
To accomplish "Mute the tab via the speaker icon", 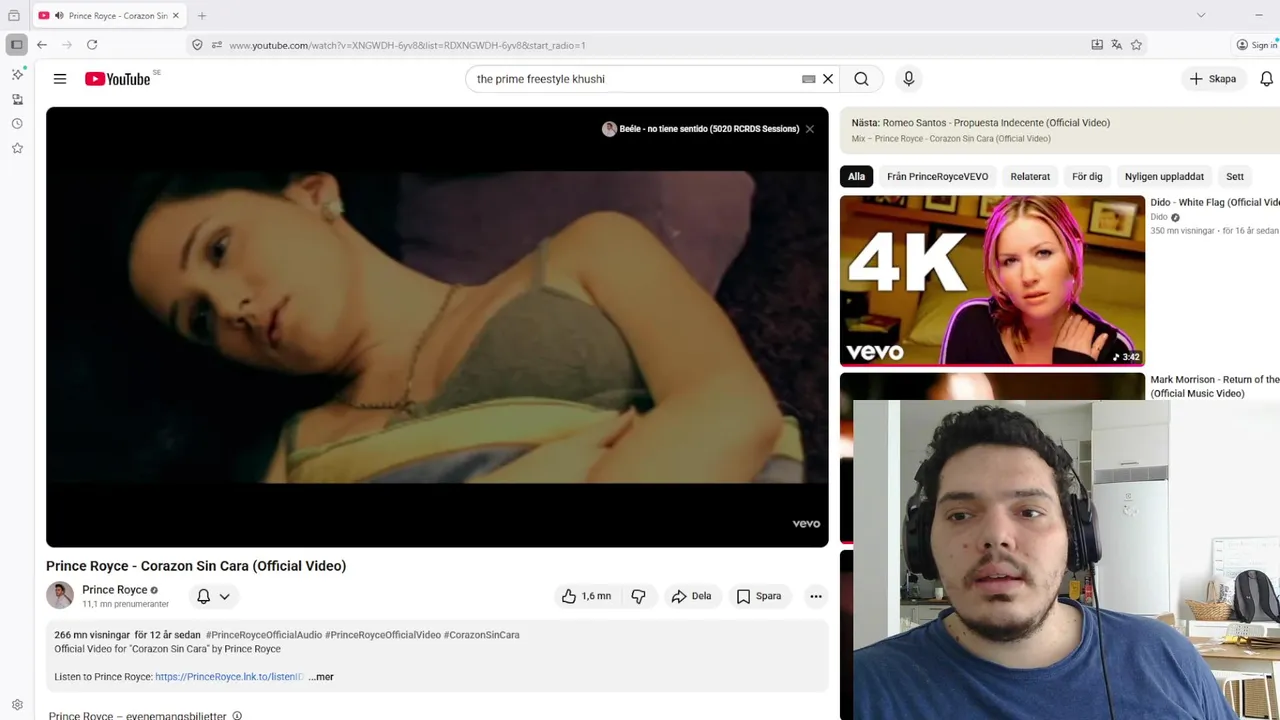I will [x=59, y=16].
